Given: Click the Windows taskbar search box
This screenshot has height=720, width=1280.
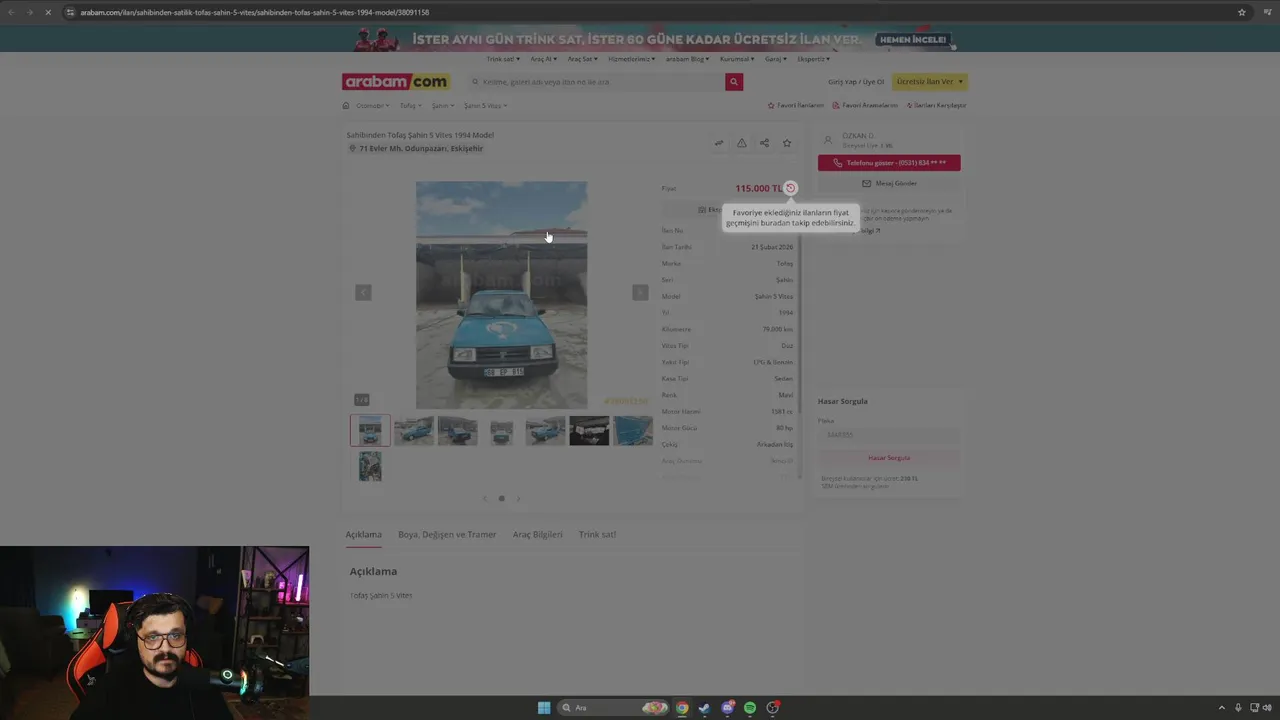Looking at the screenshot, I should [x=613, y=708].
